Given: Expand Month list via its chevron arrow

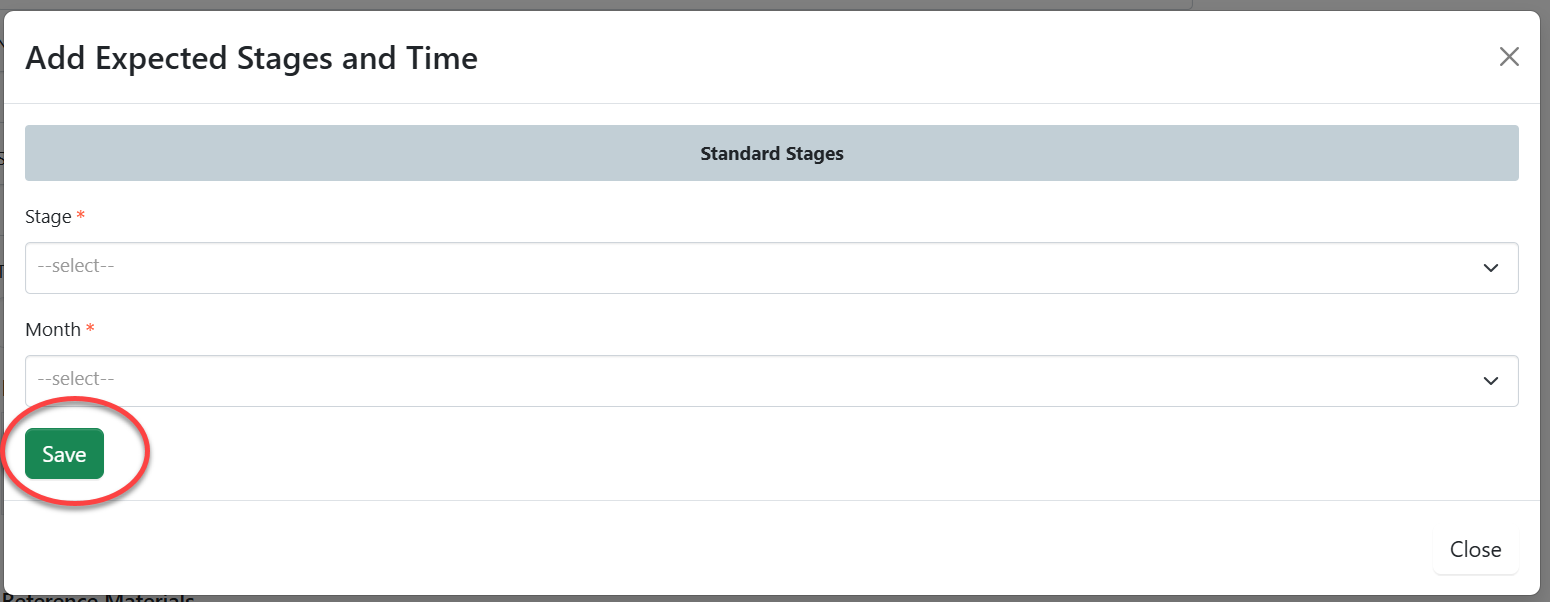Looking at the screenshot, I should (x=1490, y=381).
